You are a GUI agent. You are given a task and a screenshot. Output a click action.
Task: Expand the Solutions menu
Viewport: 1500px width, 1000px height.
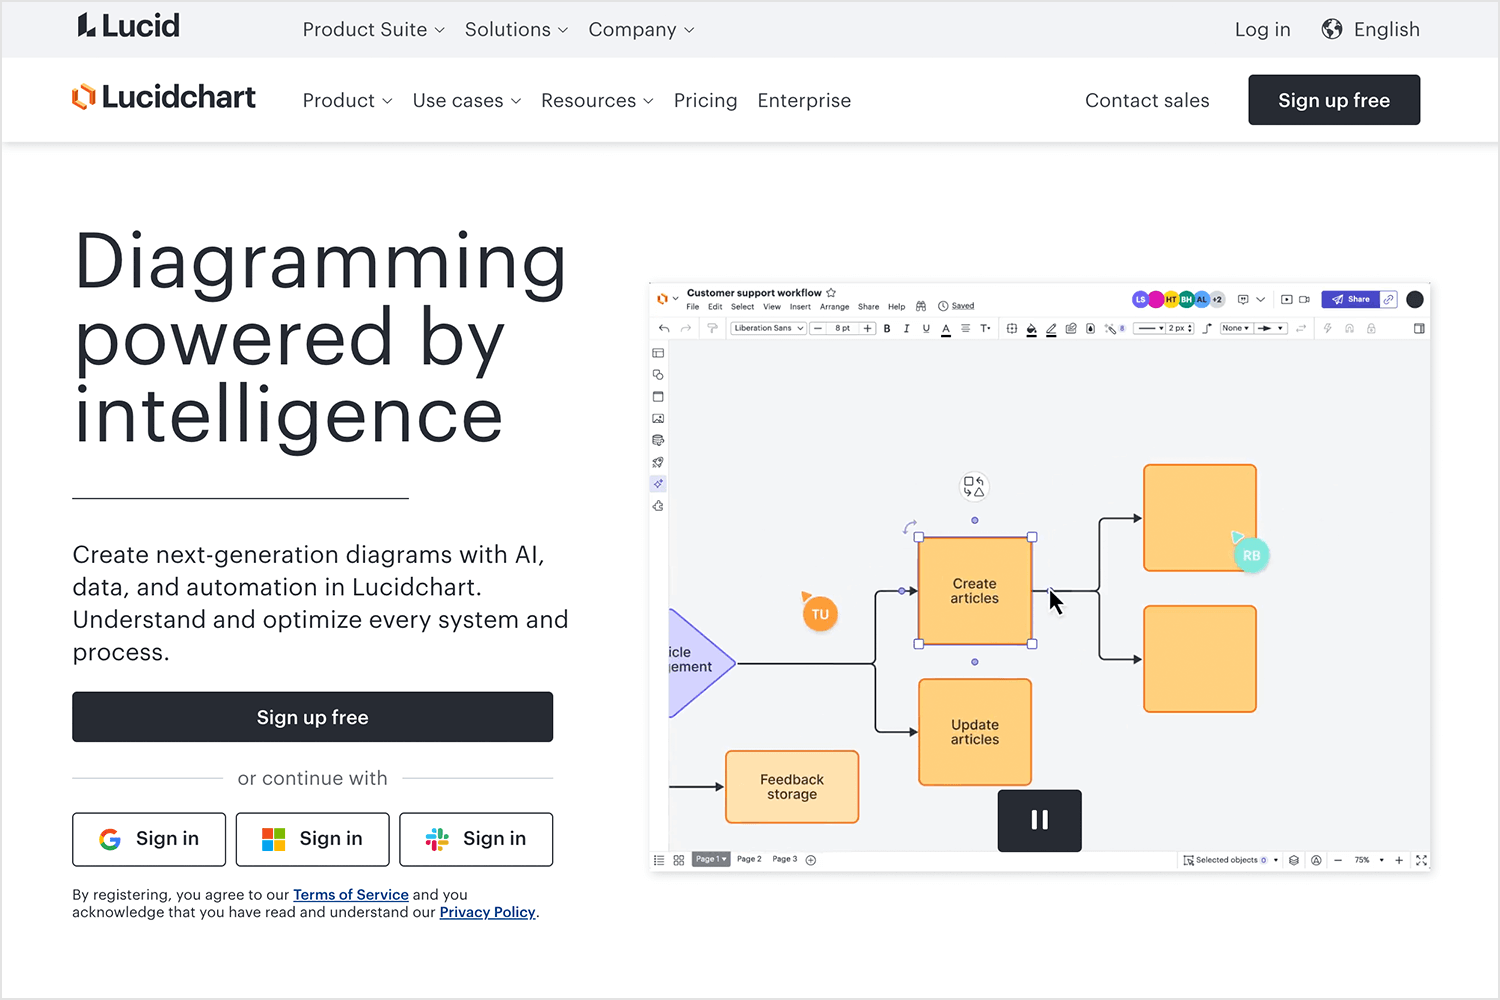click(x=516, y=30)
